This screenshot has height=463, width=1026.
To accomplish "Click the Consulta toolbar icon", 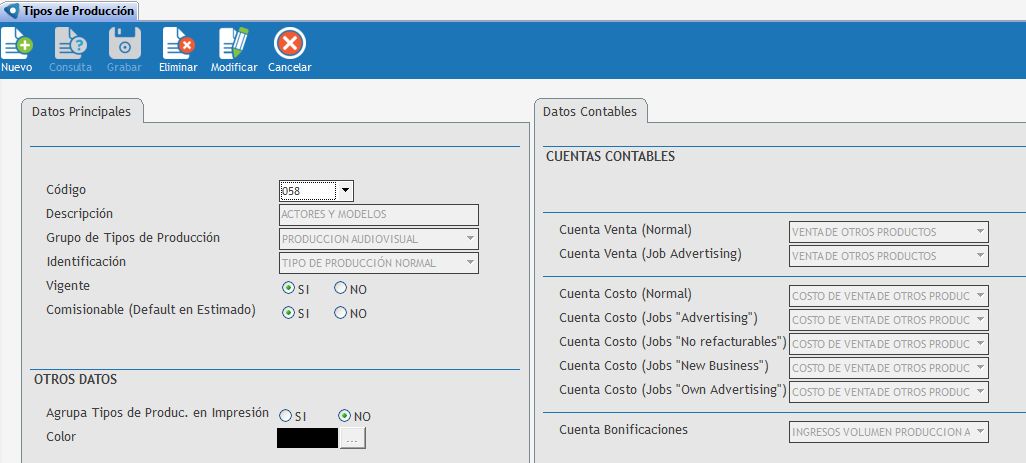I will [x=70, y=43].
